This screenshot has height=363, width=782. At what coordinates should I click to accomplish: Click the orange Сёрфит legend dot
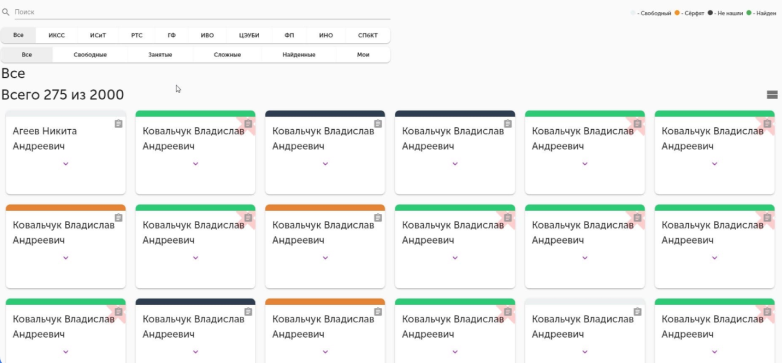point(677,13)
